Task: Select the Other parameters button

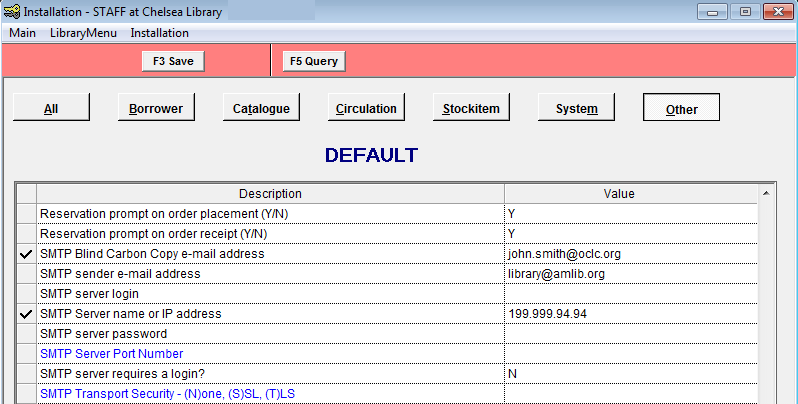Action: tap(681, 107)
